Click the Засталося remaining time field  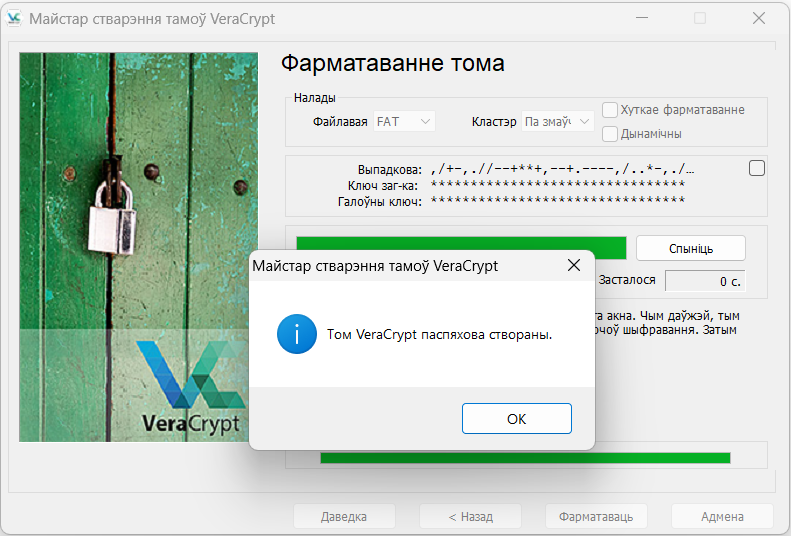705,281
